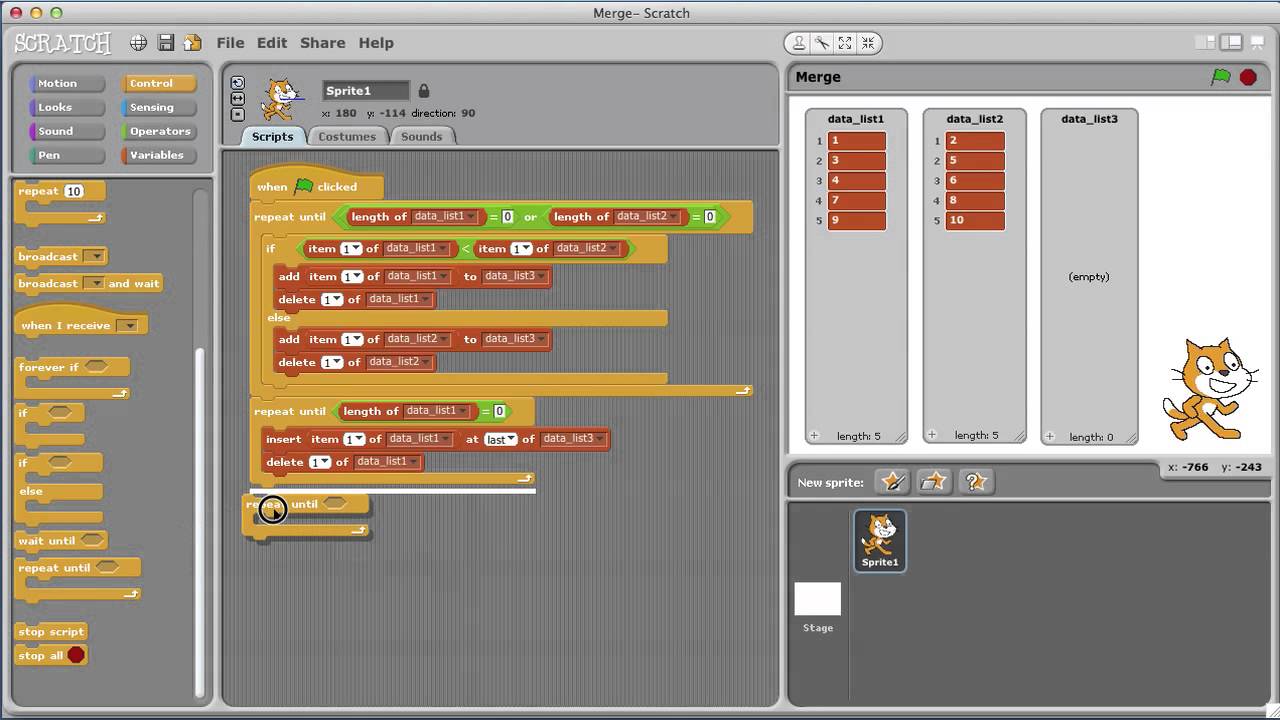Switch to full stage view mode
Viewport: 1280px width, 720px height.
tap(1231, 43)
